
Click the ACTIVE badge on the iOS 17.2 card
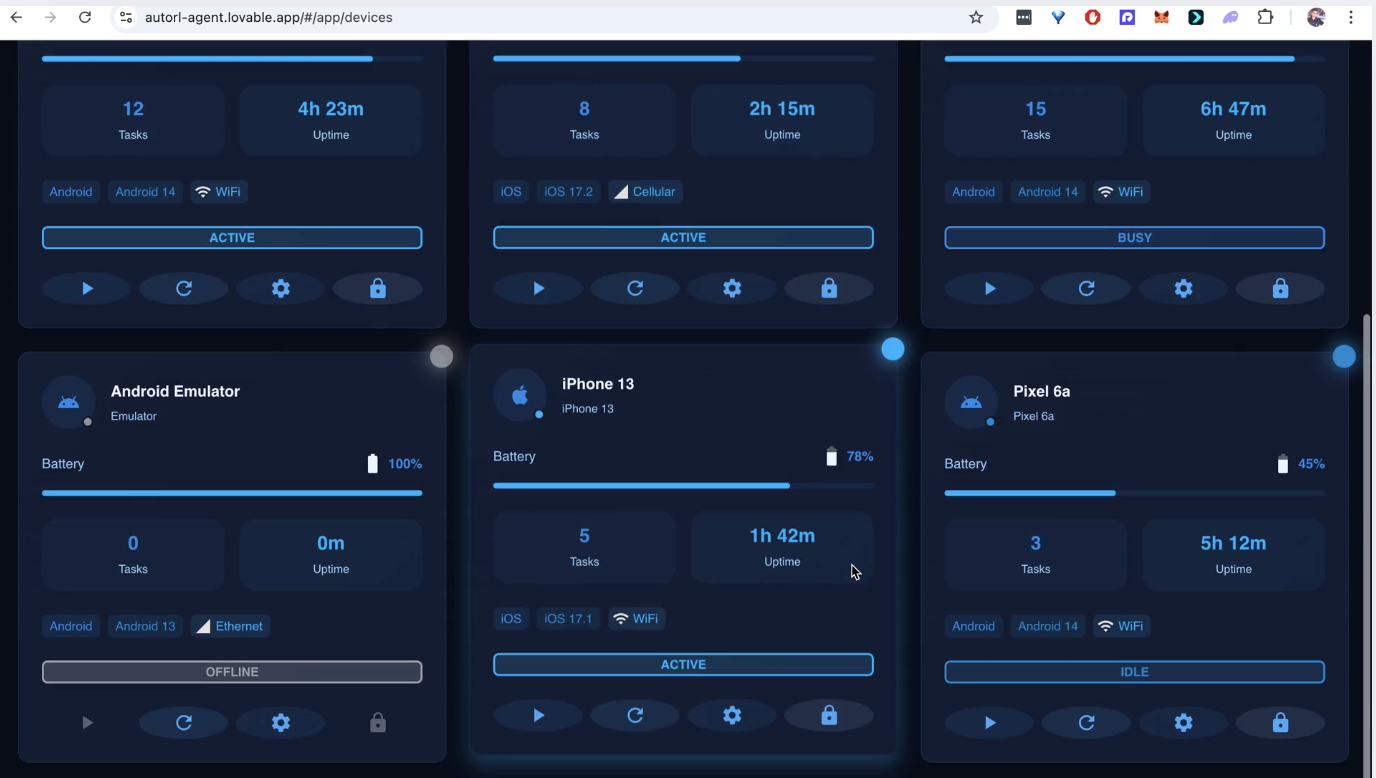pyautogui.click(x=683, y=238)
